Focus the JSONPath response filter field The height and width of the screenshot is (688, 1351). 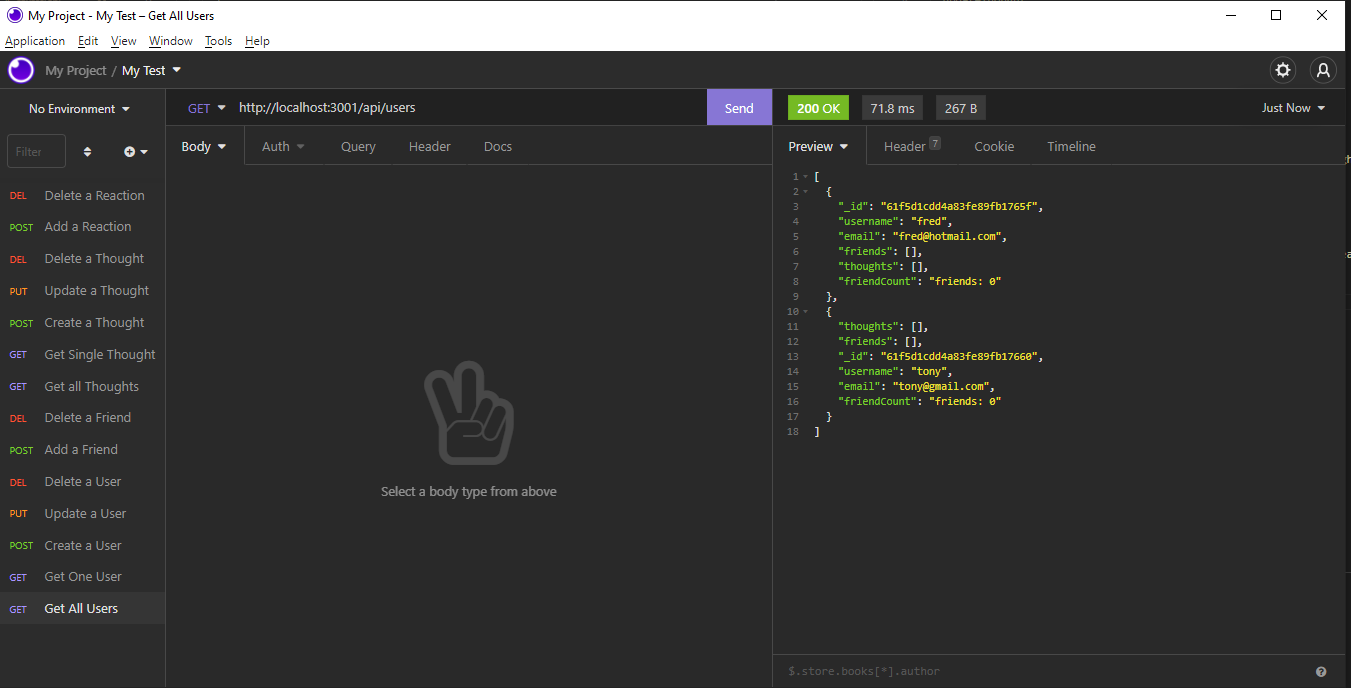[x=1045, y=672]
